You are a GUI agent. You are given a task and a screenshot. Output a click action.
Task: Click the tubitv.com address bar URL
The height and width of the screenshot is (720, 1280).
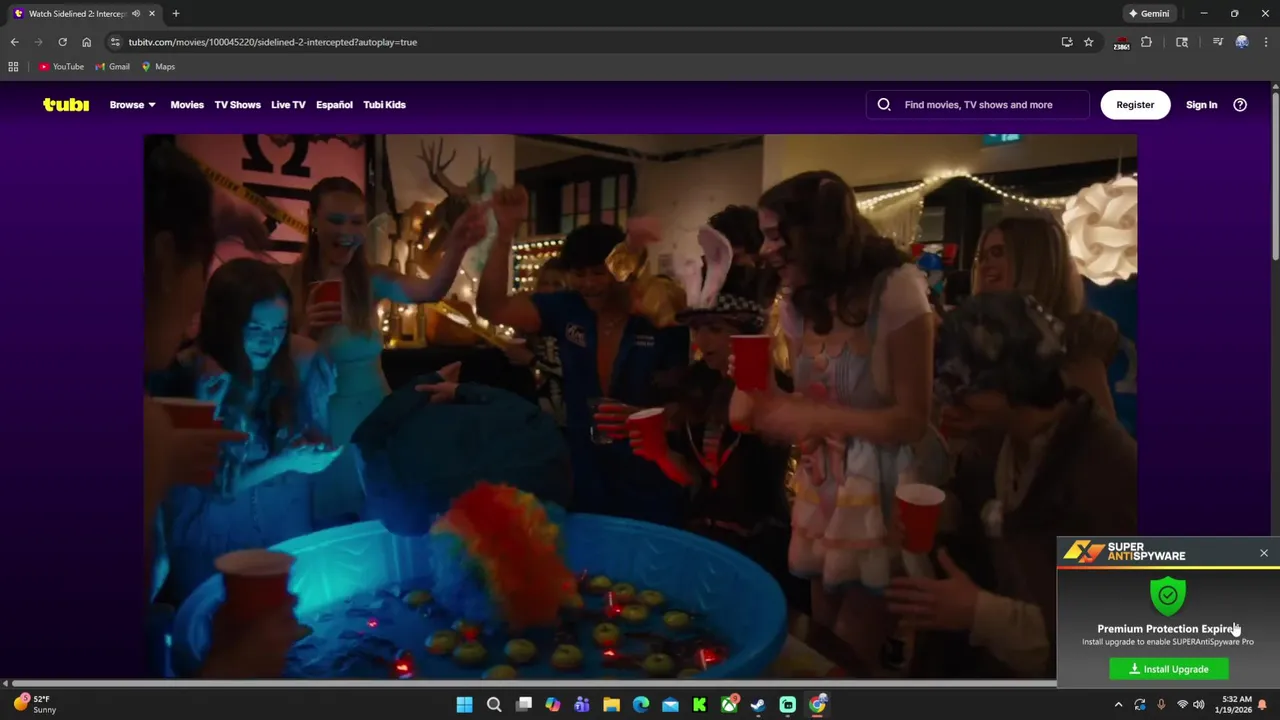[272, 42]
